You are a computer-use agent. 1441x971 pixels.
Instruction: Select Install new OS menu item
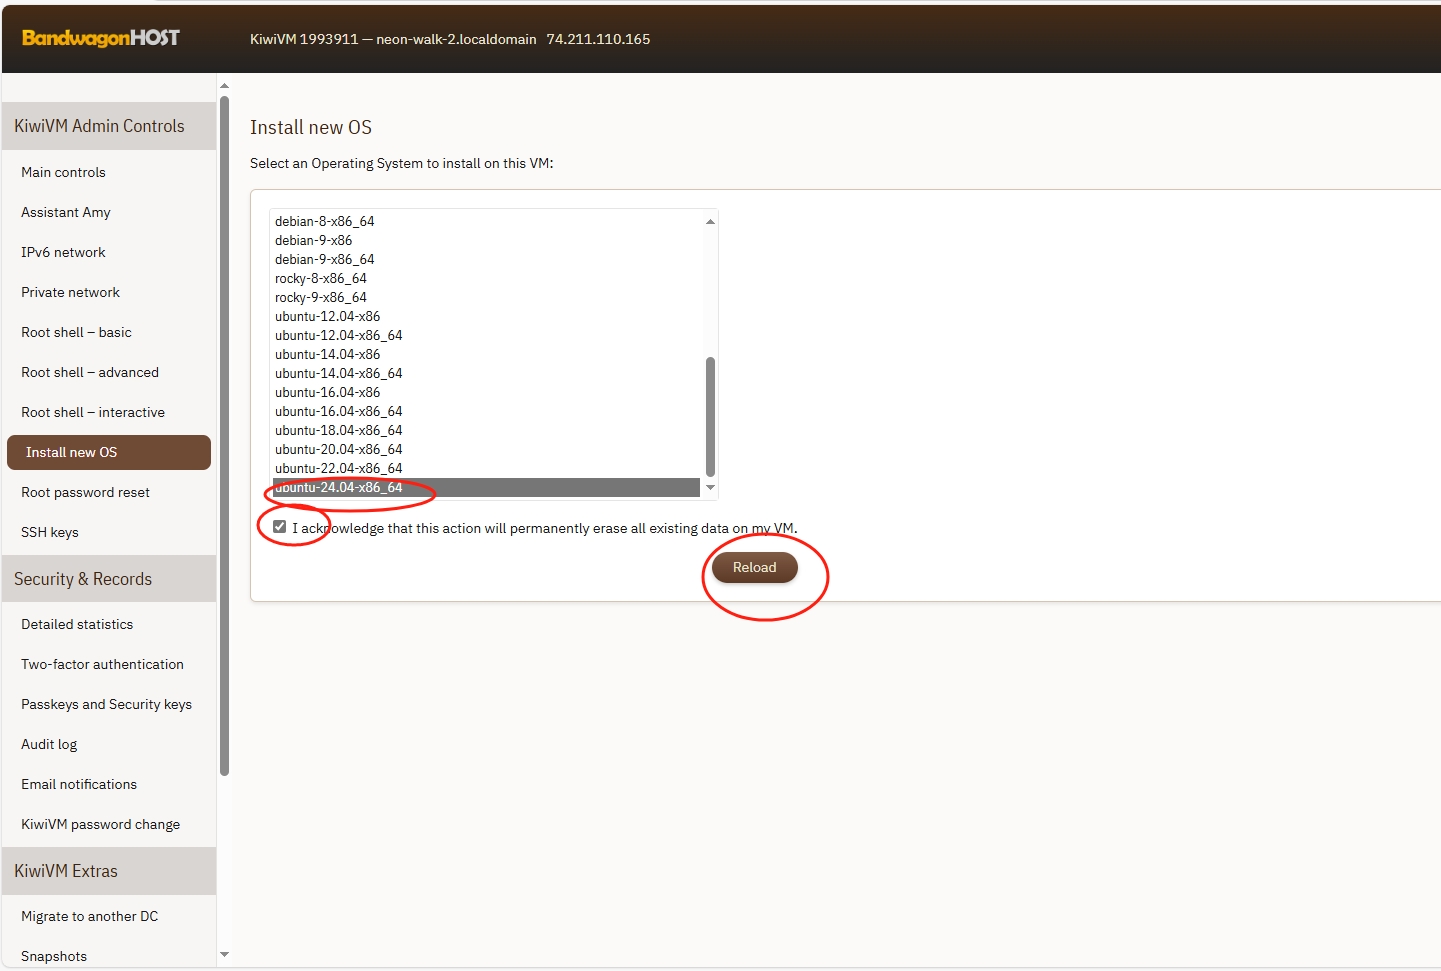click(109, 452)
